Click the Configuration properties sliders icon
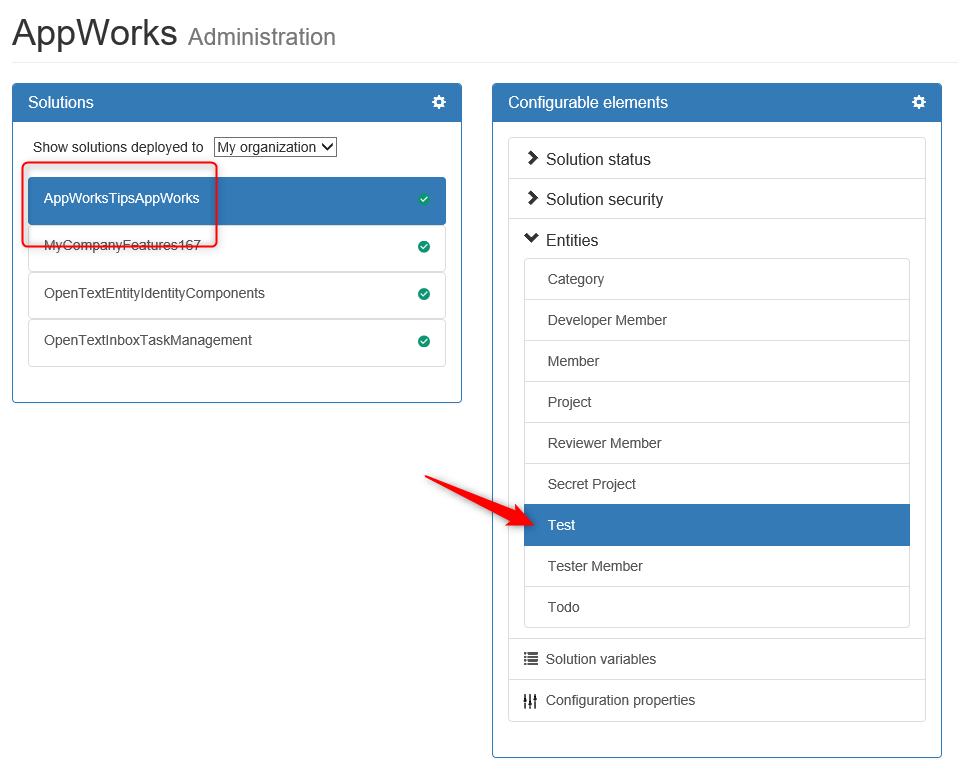 point(530,701)
